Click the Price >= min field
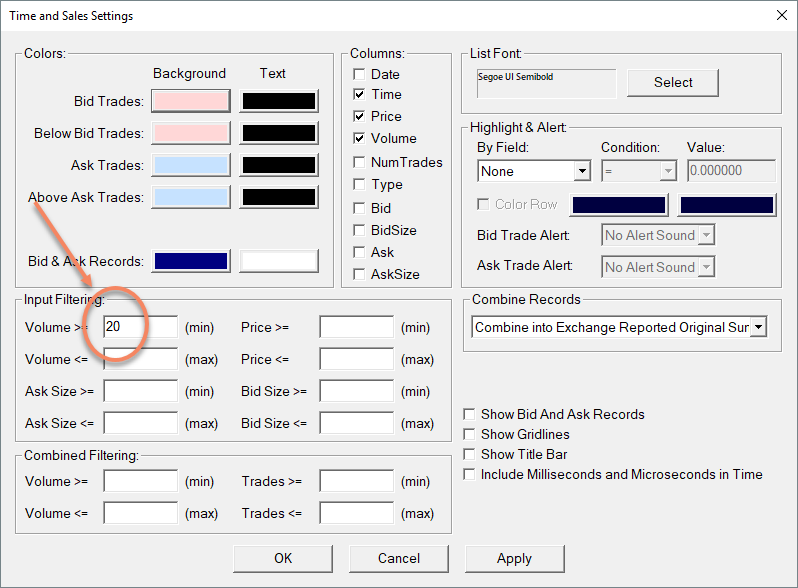This screenshot has height=588, width=798. (x=357, y=327)
